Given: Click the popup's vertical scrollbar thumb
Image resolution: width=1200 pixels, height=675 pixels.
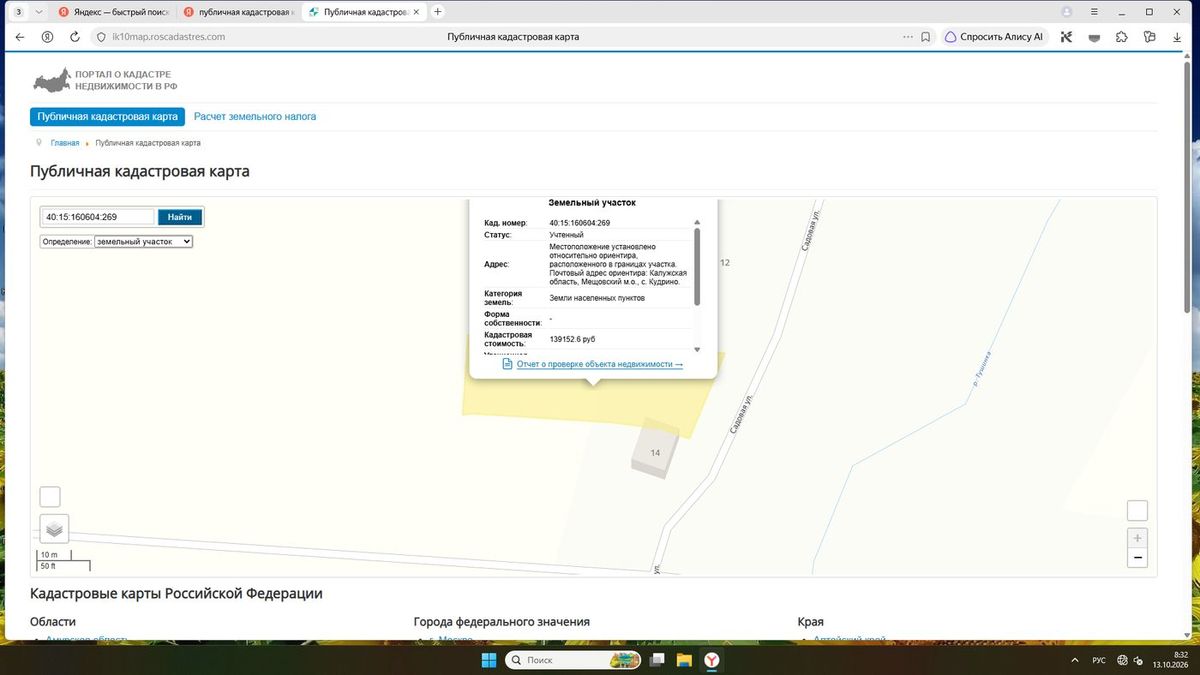Looking at the screenshot, I should pyautogui.click(x=697, y=267).
